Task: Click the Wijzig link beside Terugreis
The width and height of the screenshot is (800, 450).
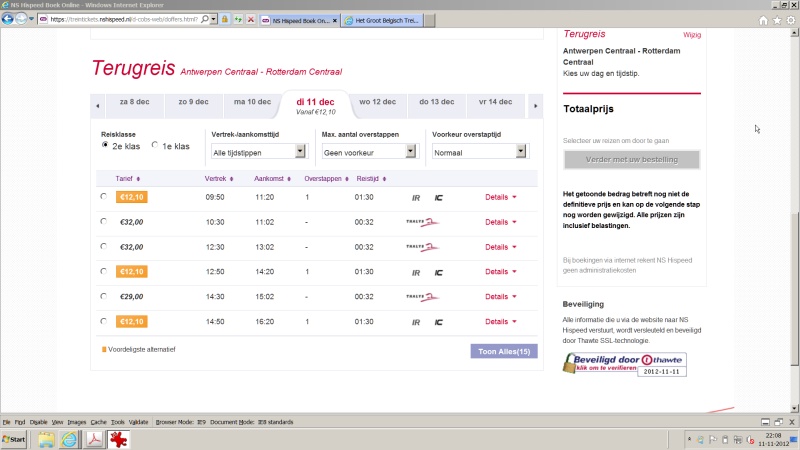Action: [691, 34]
